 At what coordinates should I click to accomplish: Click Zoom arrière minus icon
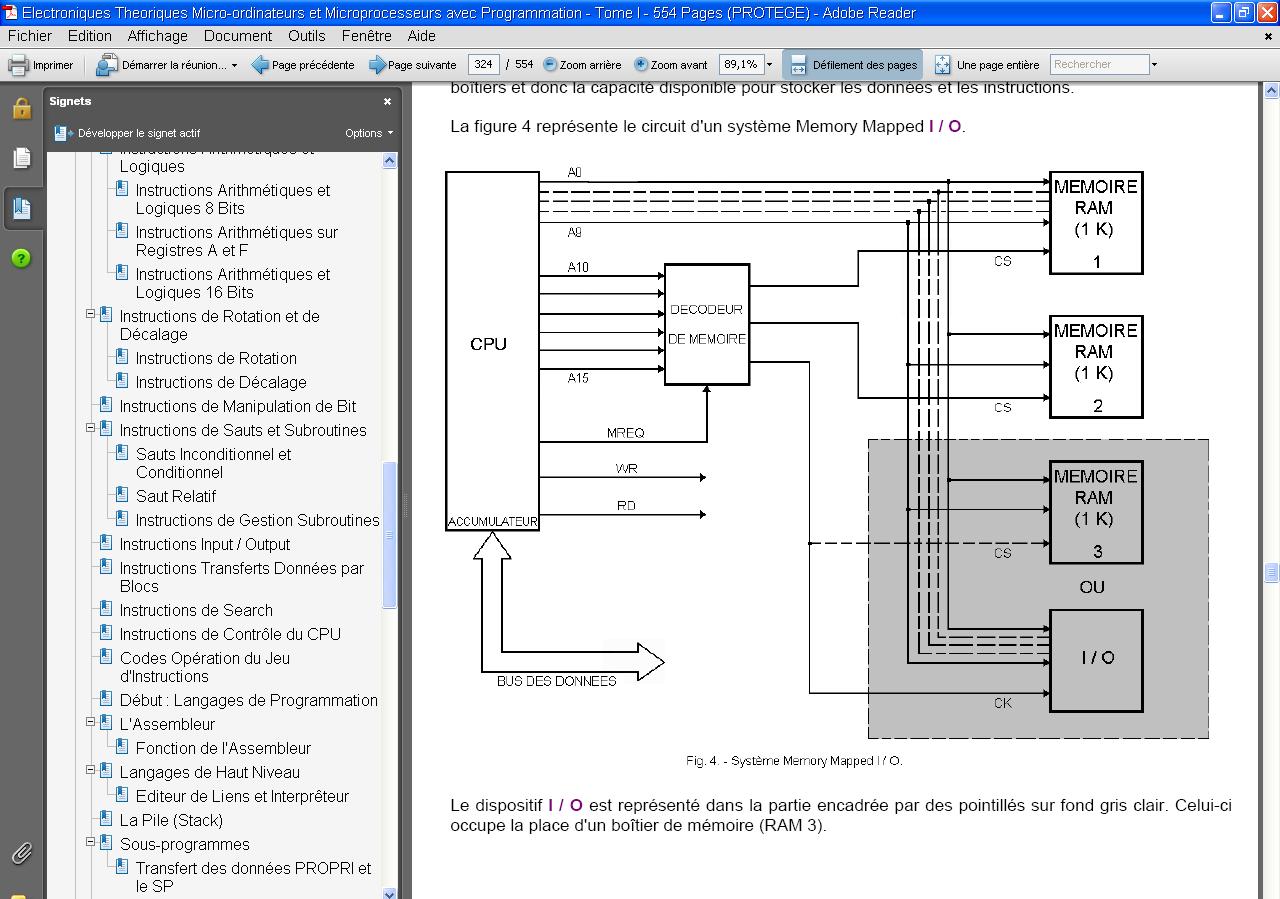[x=550, y=64]
